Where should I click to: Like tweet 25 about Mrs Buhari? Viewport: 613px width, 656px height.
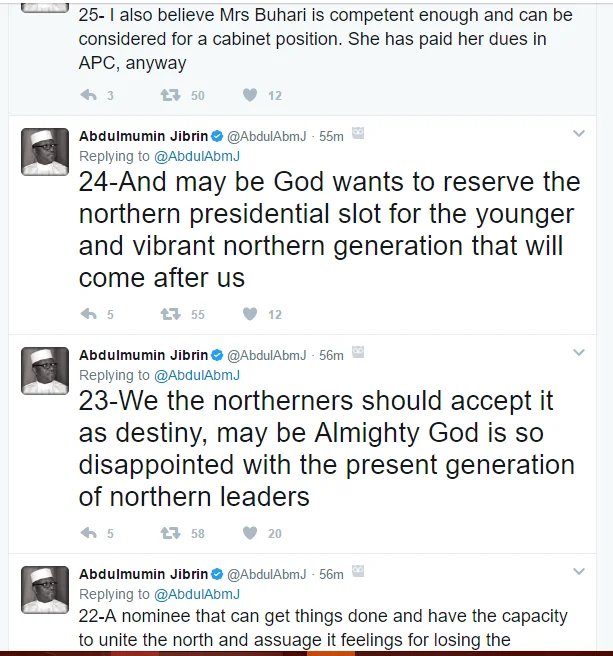250,95
